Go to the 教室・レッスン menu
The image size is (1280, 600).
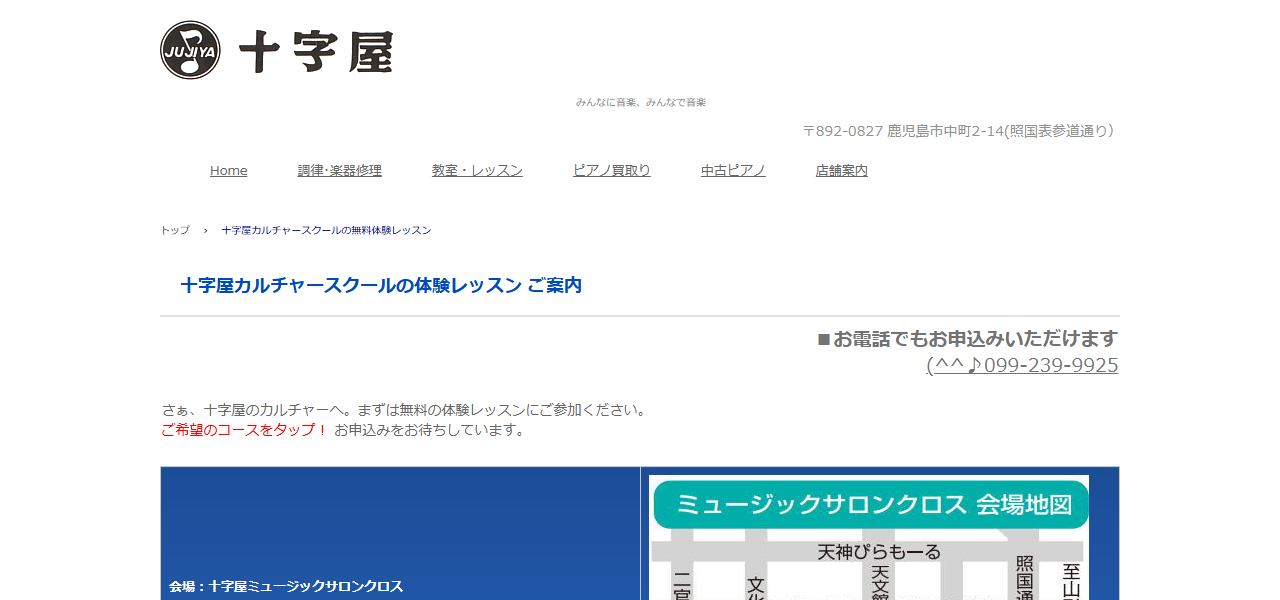pos(477,171)
